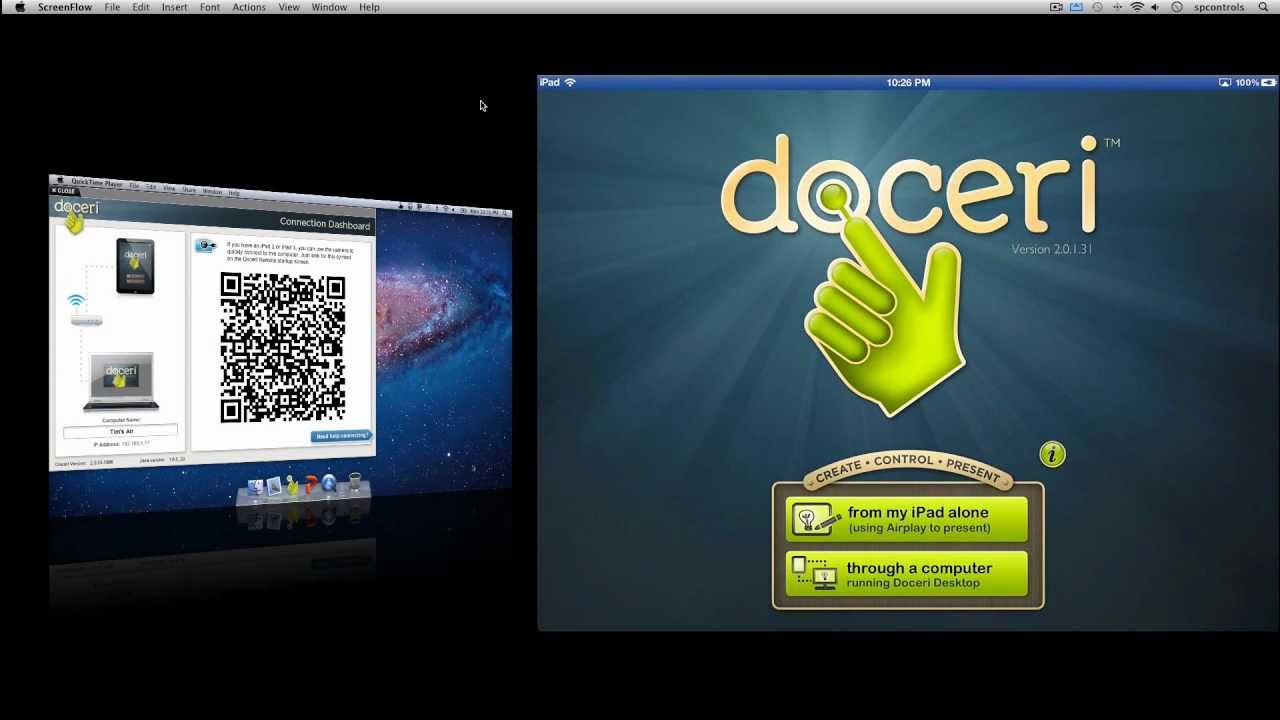
Task: Click the QR code in the Connection Dashboard
Action: pos(283,348)
